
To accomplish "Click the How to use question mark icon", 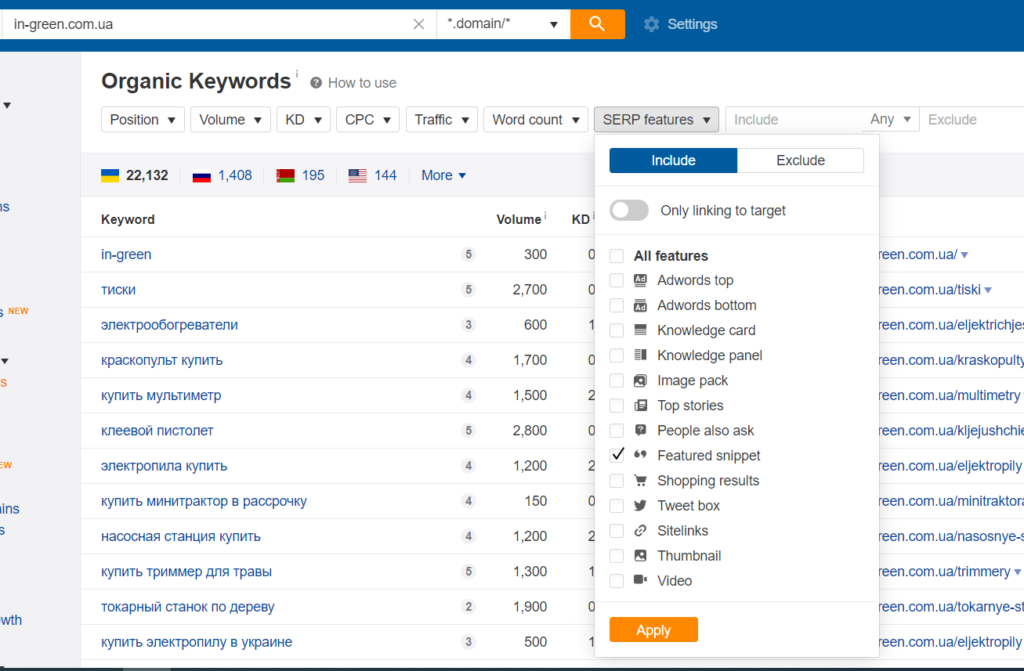I will (x=316, y=83).
